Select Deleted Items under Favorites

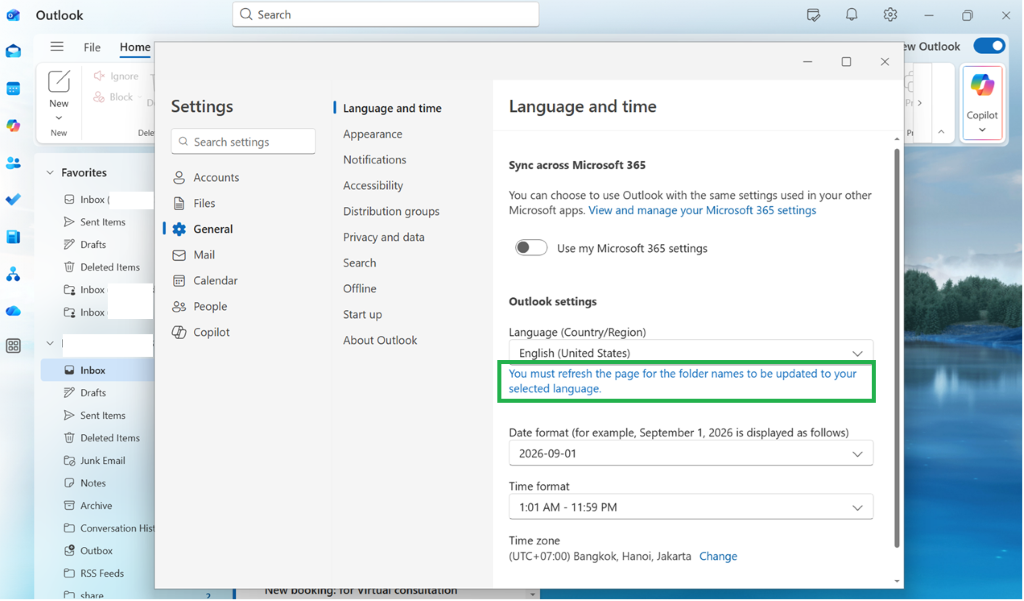coord(102,267)
